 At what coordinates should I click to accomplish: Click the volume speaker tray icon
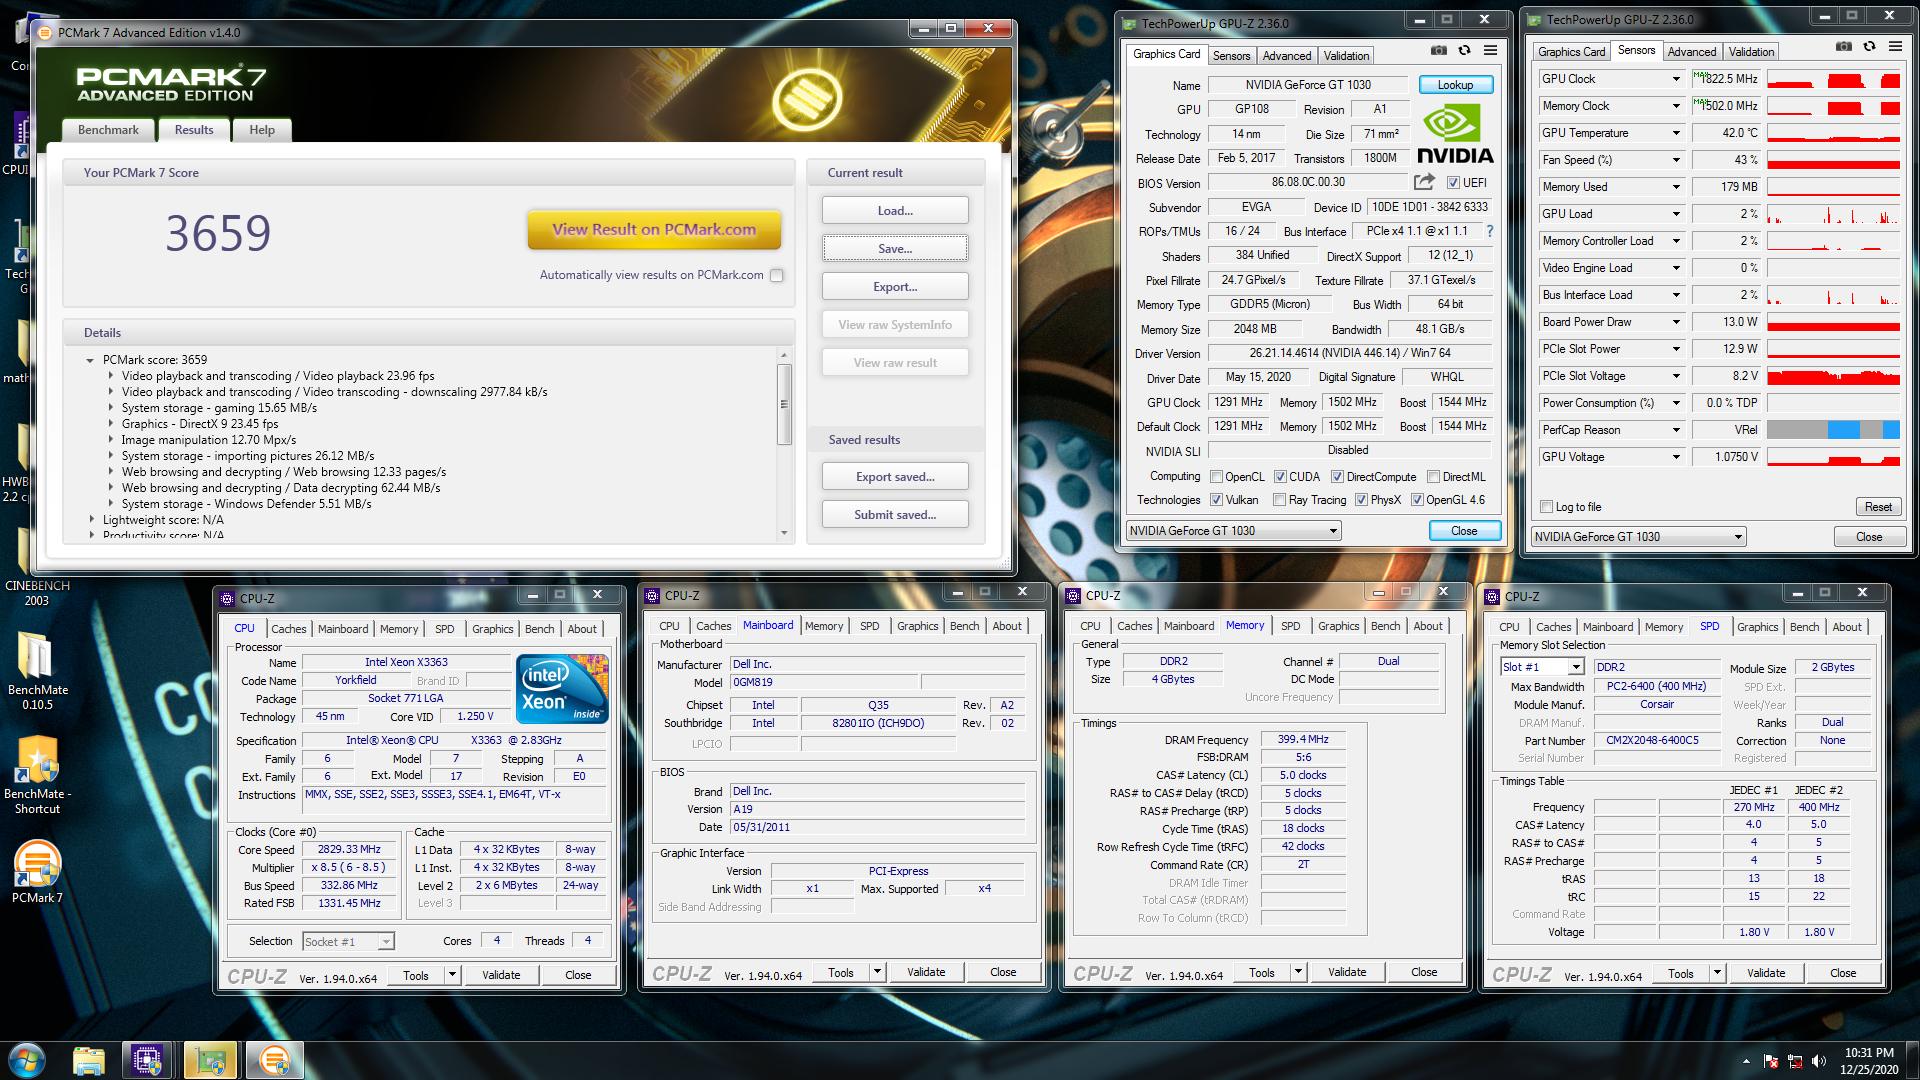(1819, 1061)
